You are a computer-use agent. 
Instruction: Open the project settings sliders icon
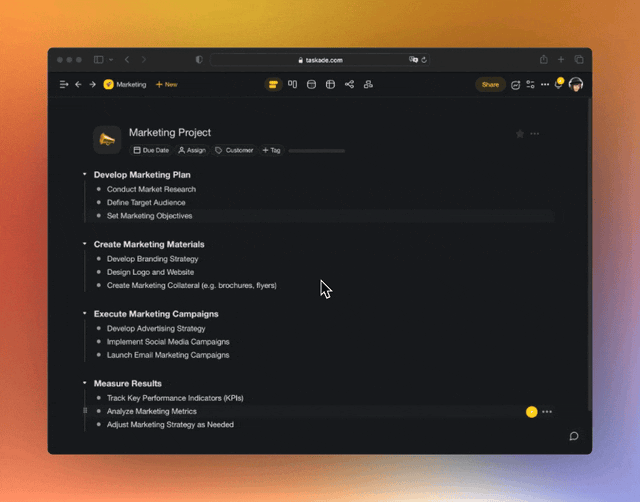tap(530, 84)
